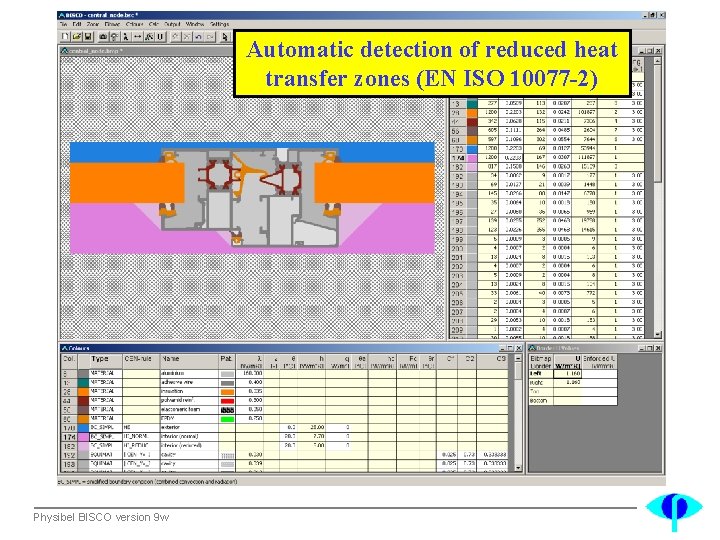Click the greyed-out toolbar icon after the U icon
This screenshot has width=720, height=540.
coord(175,36)
